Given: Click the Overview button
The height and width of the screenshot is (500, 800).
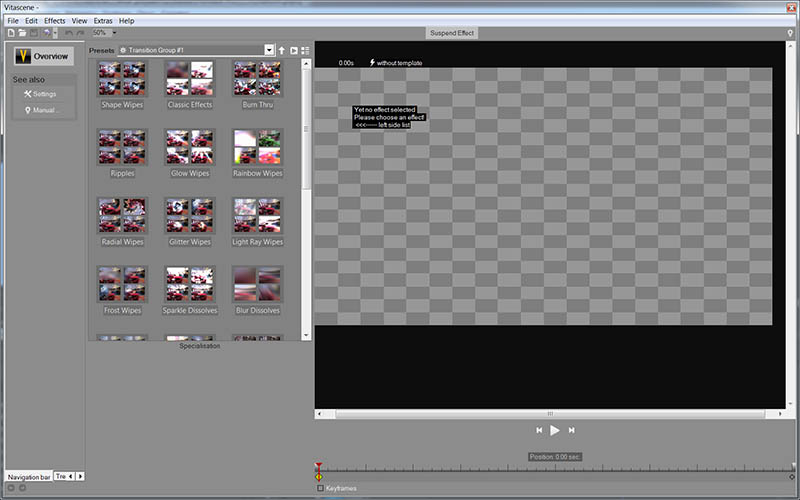Looking at the screenshot, I should point(44,56).
